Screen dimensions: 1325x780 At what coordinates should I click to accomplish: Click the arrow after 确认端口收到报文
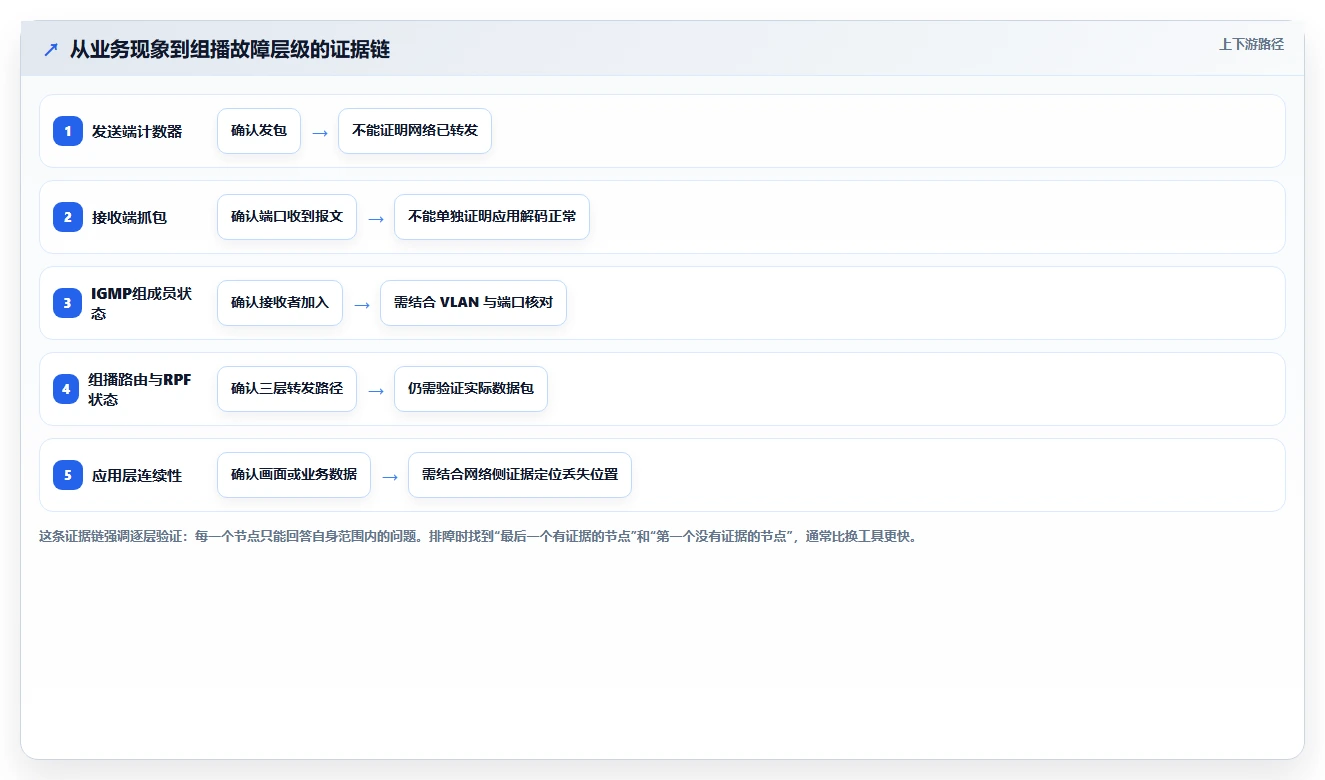pos(376,218)
